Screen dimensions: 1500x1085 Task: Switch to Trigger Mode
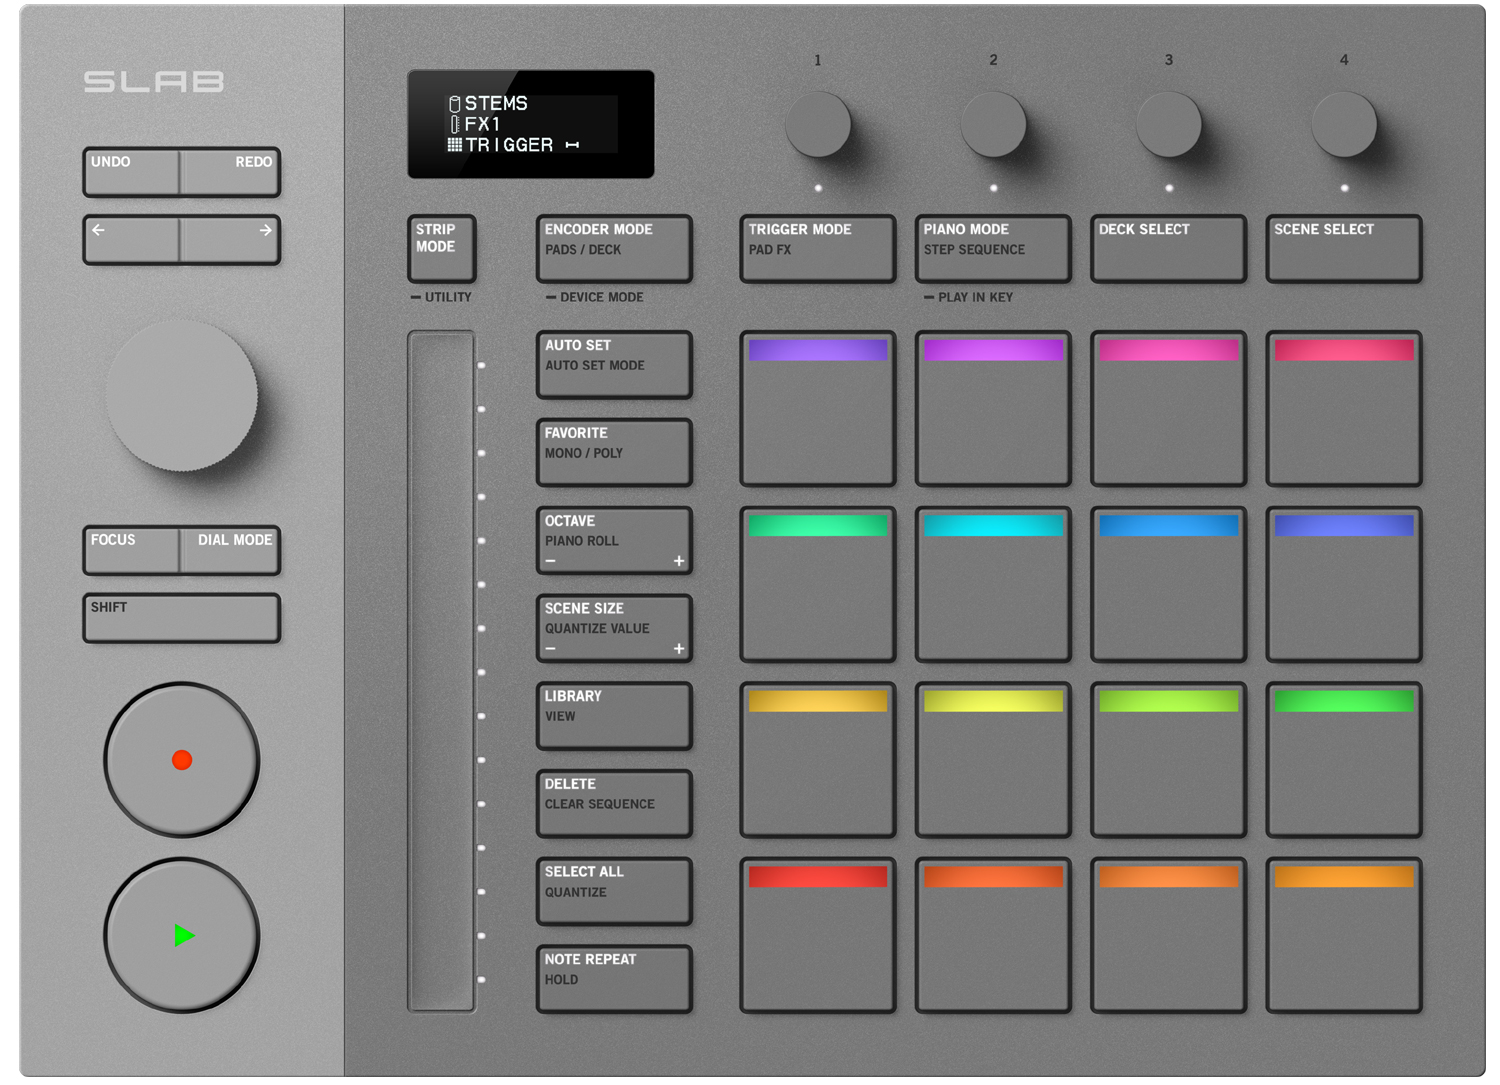(x=818, y=248)
